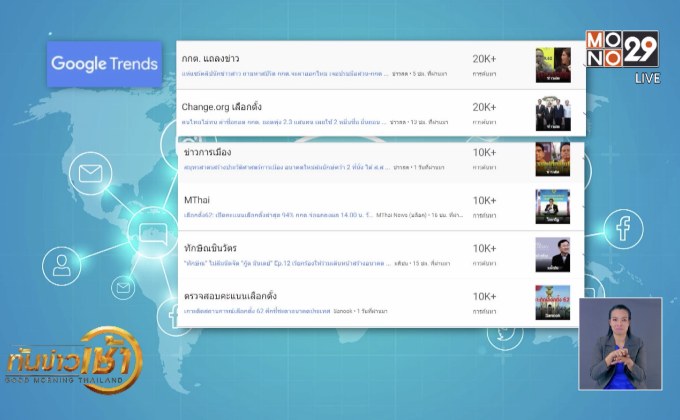Screen dimensions: 680x420
Task: Click the thumbnail beside กกต. แถลงข่าว
Action: [x=553, y=64]
